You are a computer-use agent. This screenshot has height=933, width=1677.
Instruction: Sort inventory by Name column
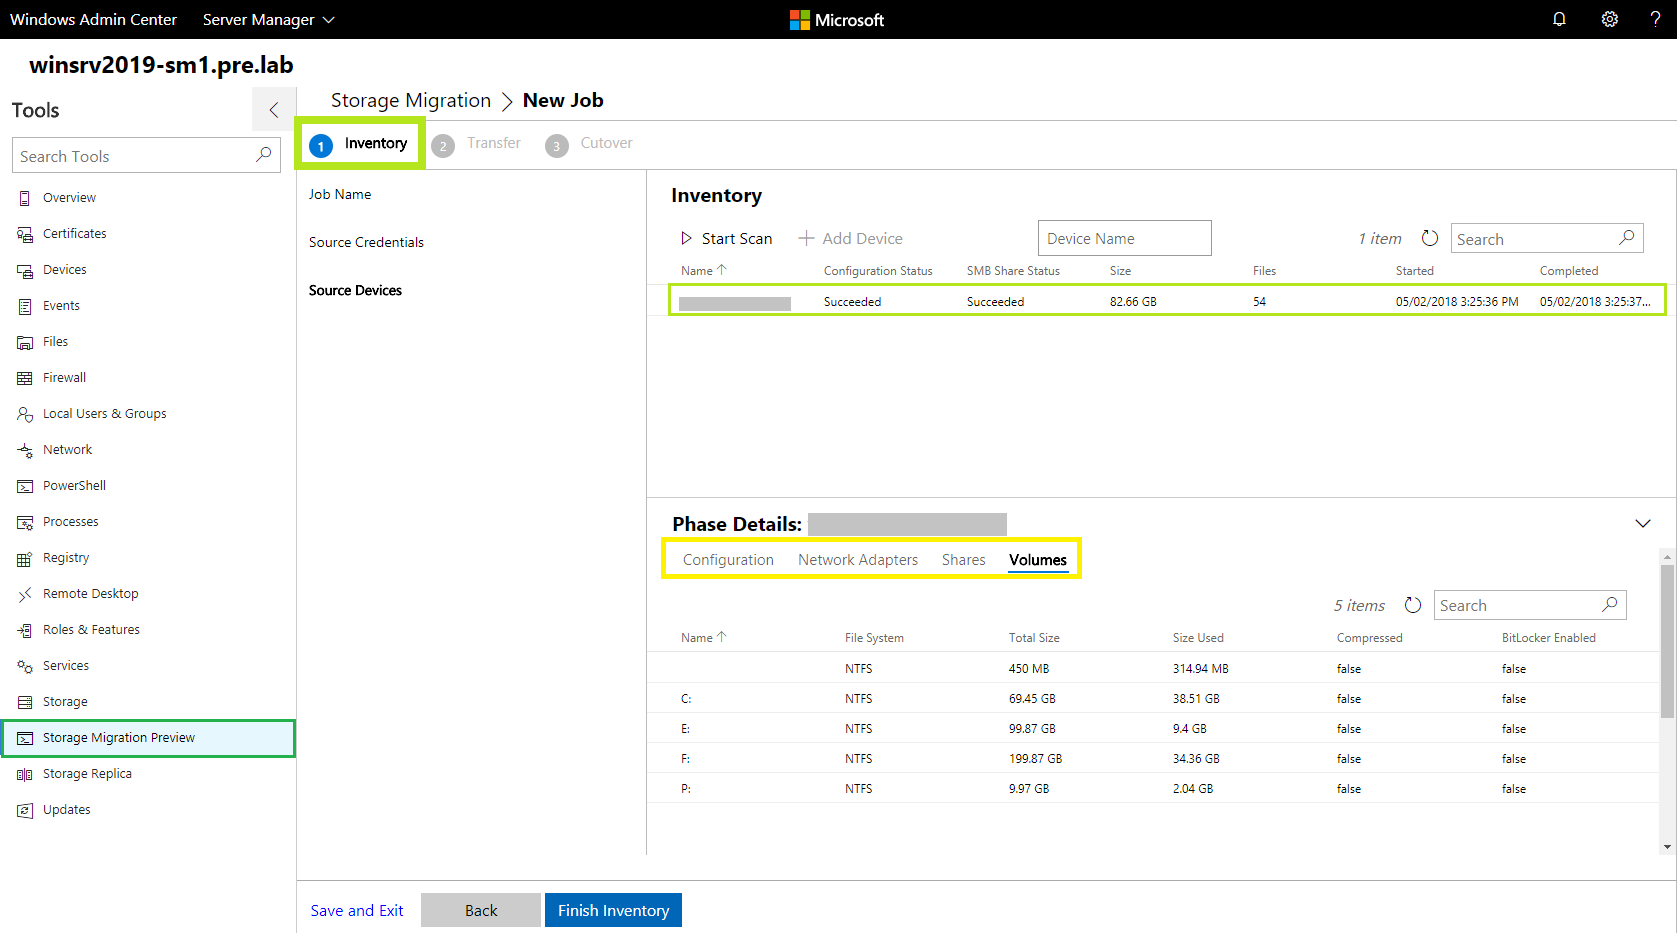click(704, 270)
